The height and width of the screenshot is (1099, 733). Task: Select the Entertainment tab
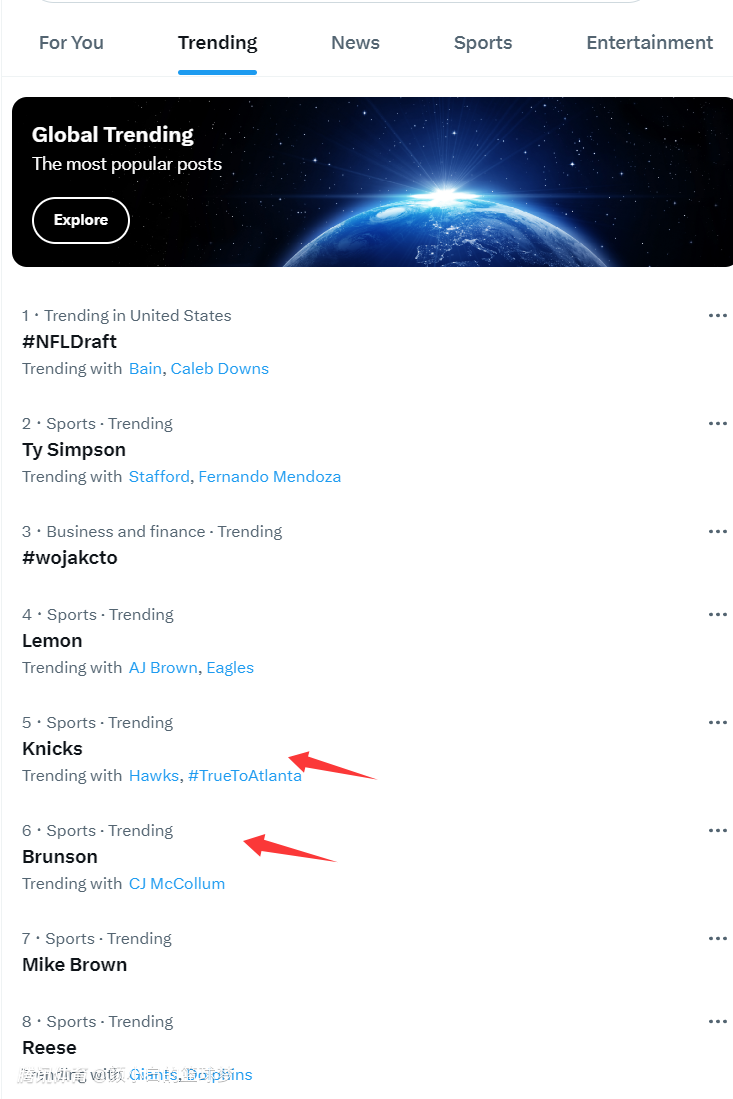point(649,43)
